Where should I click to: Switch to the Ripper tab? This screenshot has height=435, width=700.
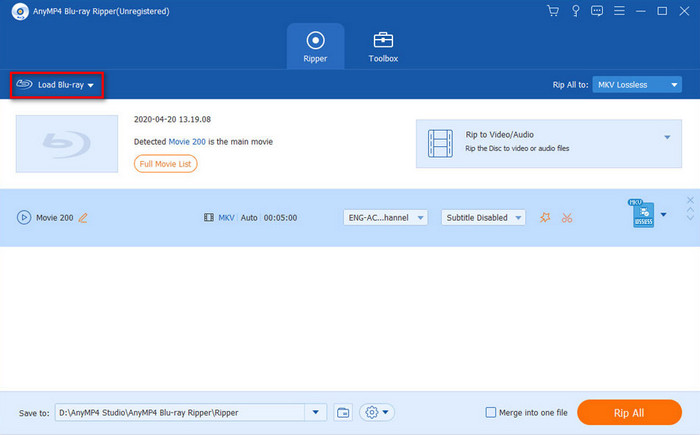click(x=315, y=46)
